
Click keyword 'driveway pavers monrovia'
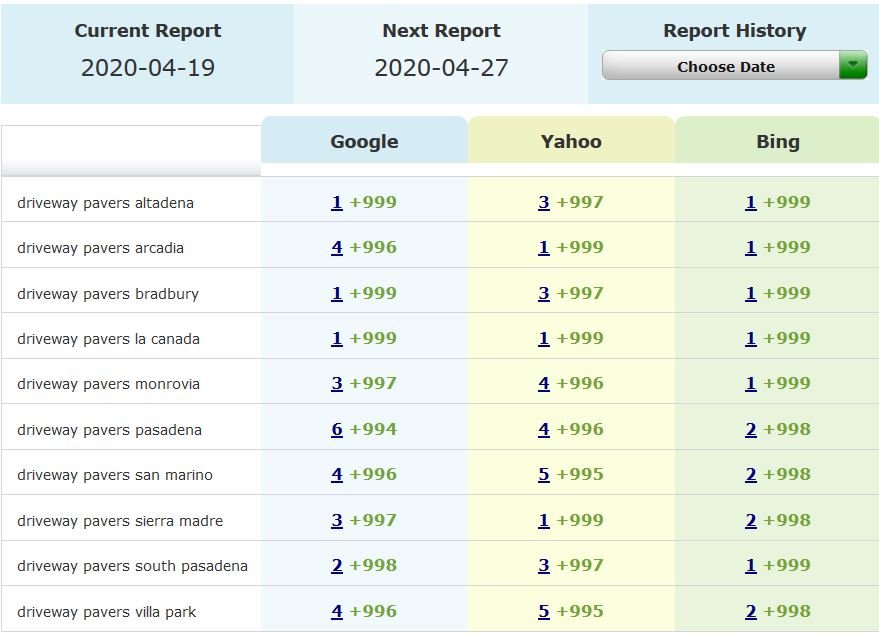pos(108,384)
